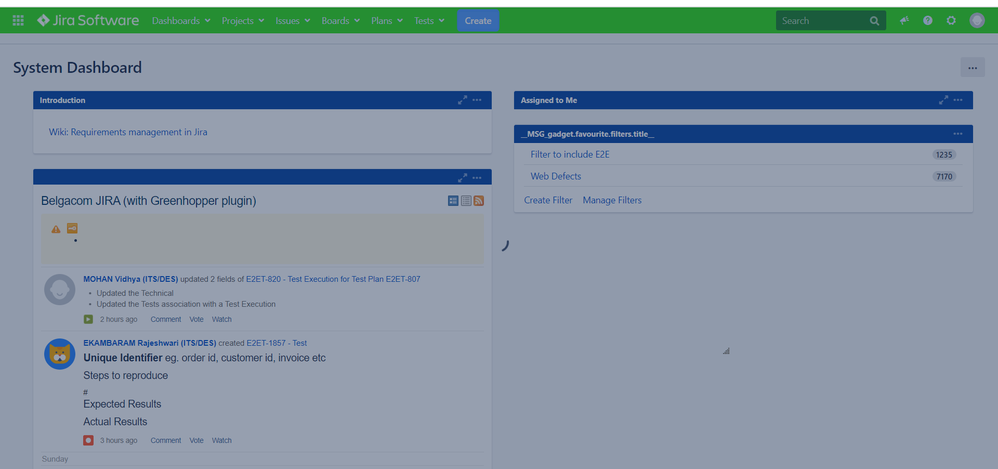Click the Belgacom JIRA (with Greenhopper plugin) title
The height and width of the screenshot is (469, 998).
(149, 201)
